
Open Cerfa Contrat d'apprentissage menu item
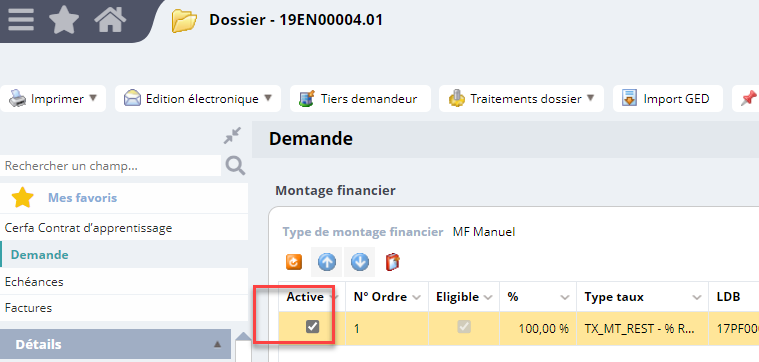(x=124, y=227)
